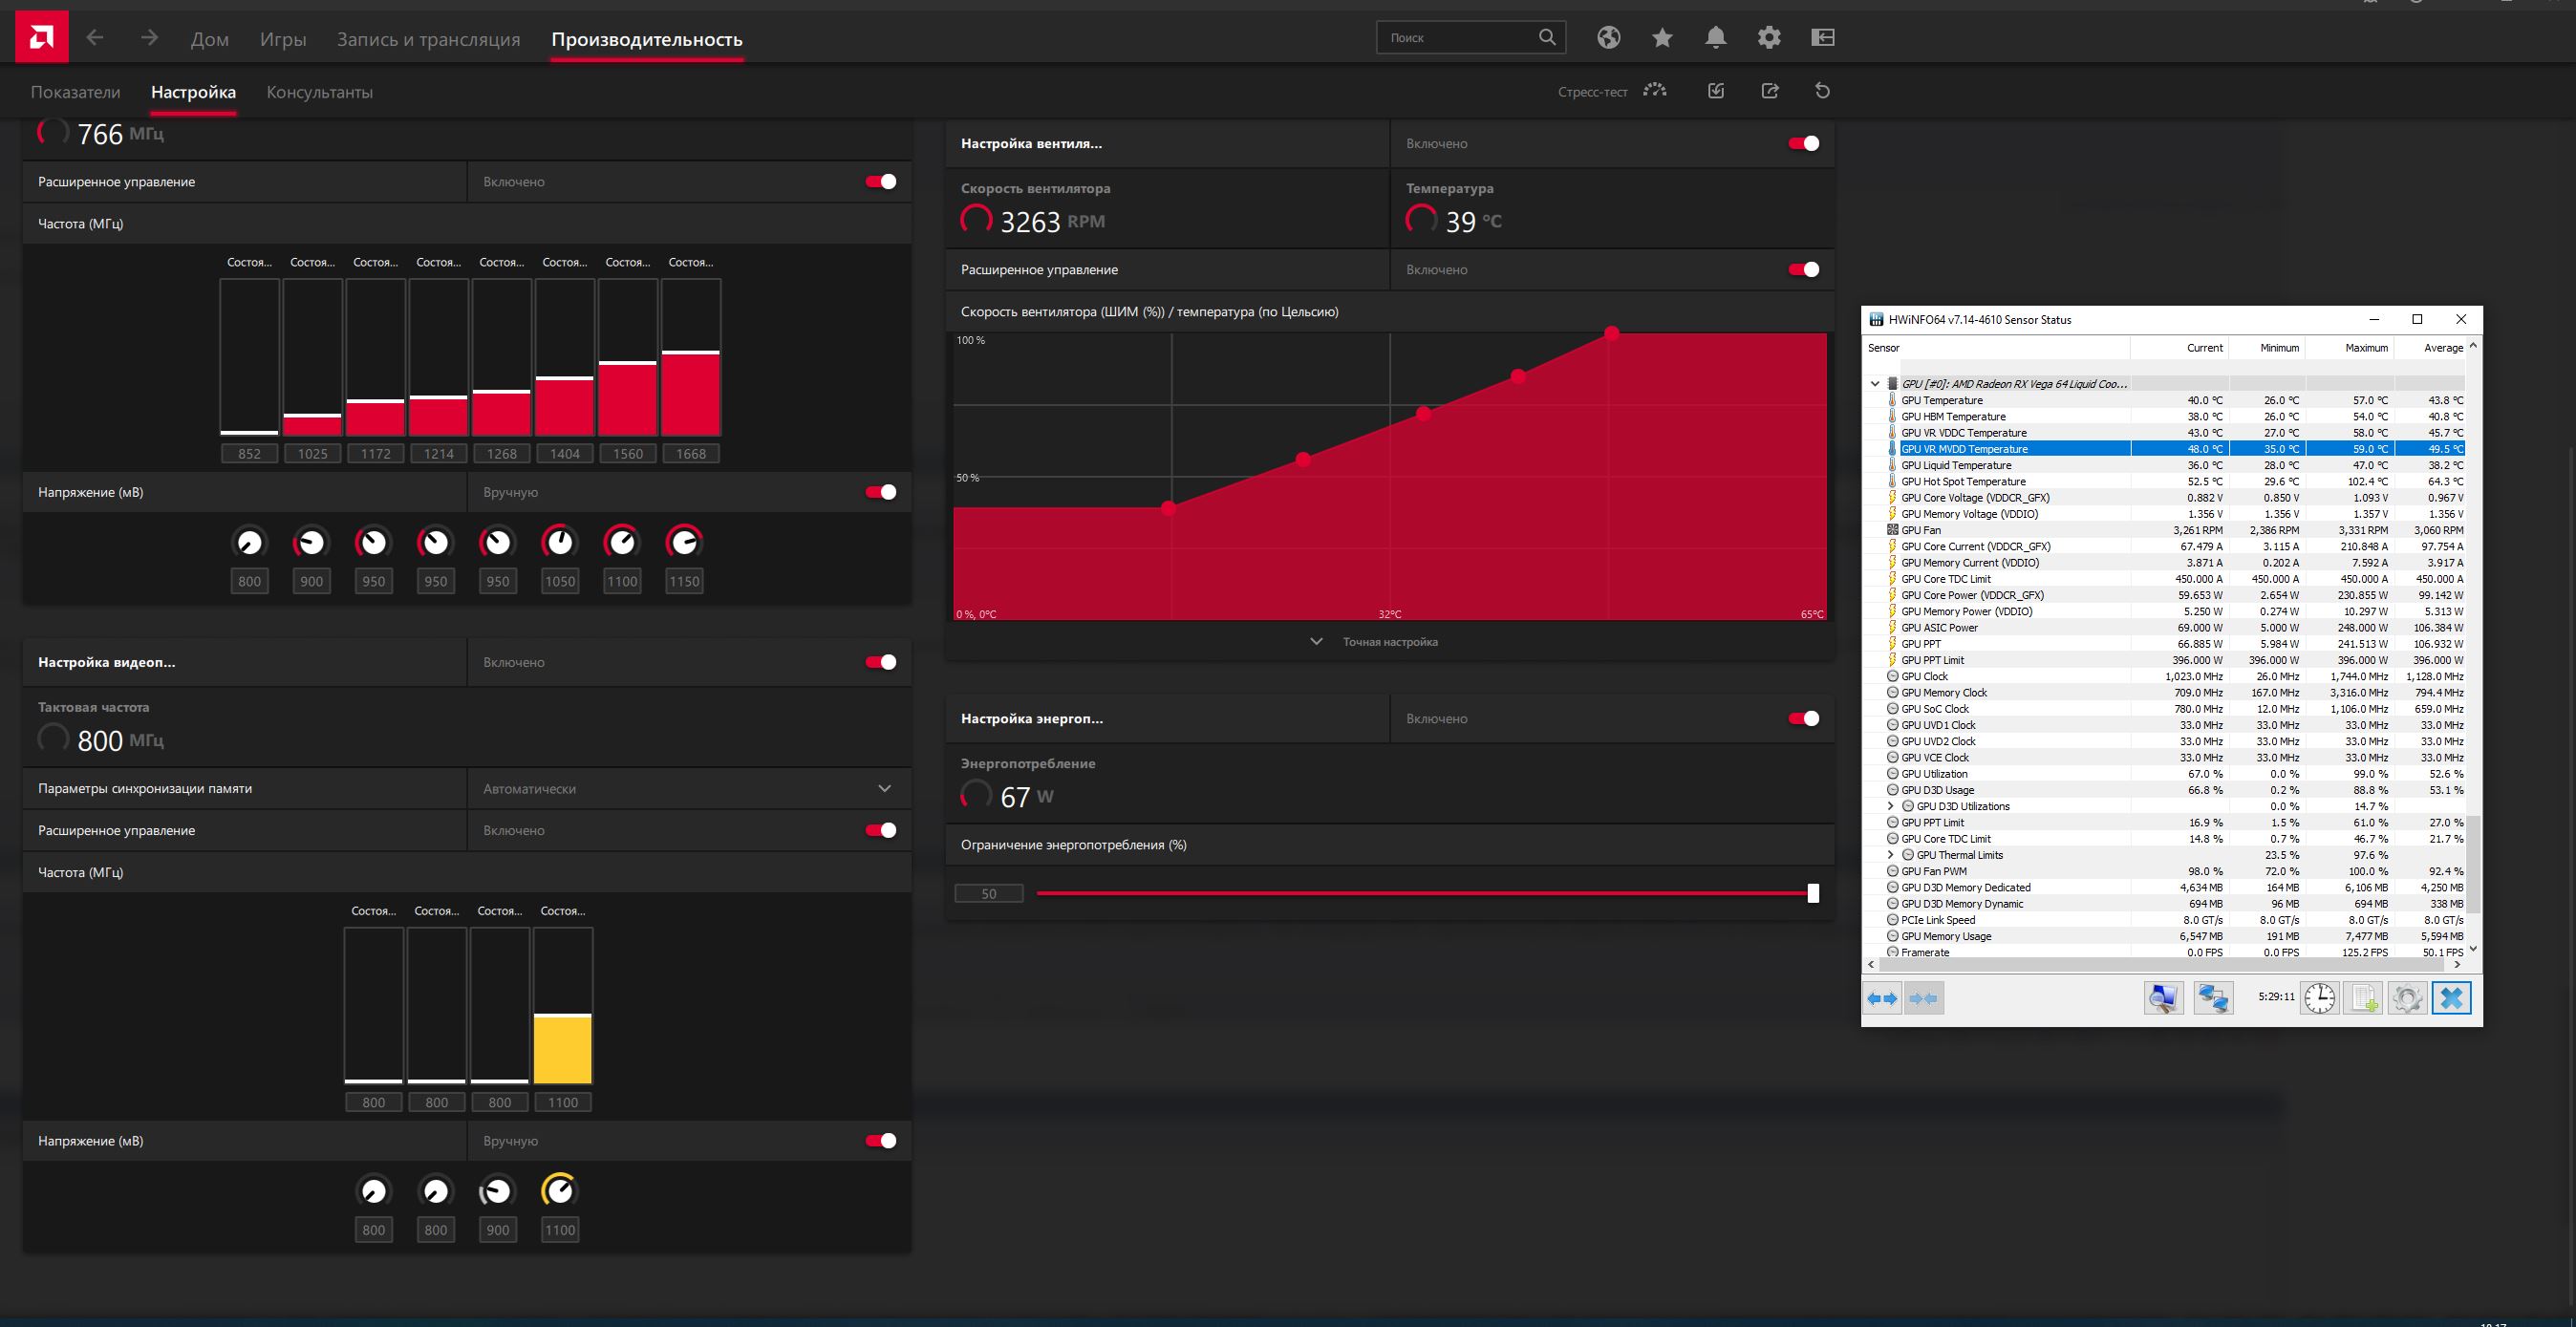Screen dimensions: 2576x1327
Task: Open the web browser globe icon
Action: [1608, 38]
